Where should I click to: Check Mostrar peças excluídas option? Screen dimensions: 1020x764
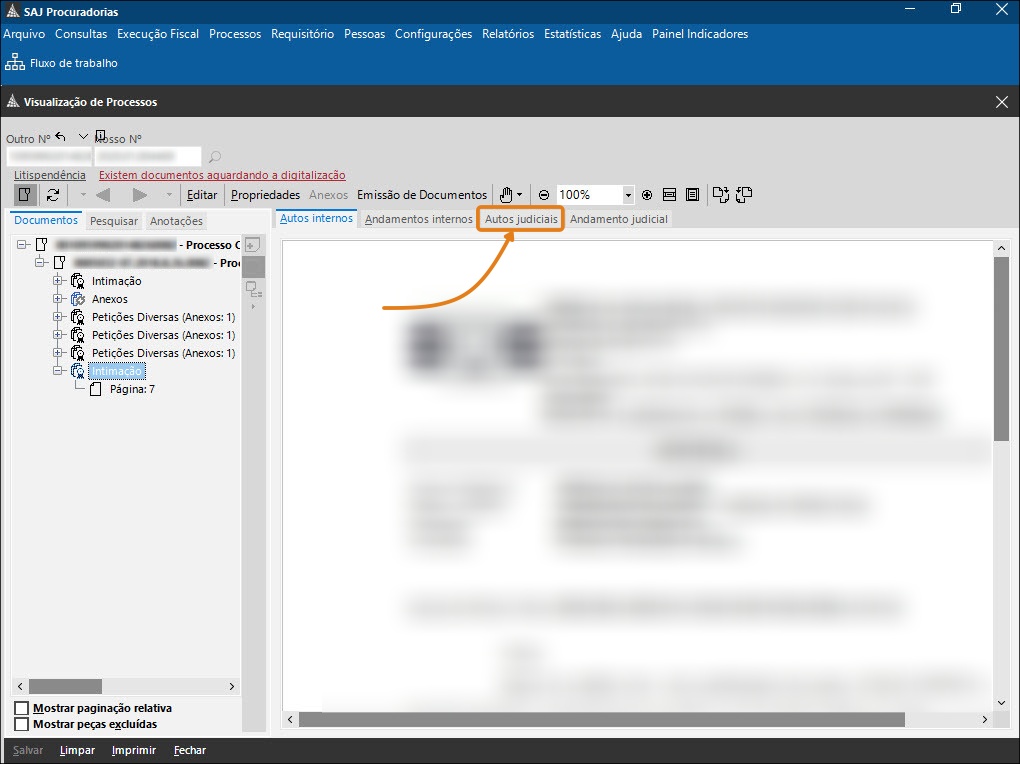point(22,724)
